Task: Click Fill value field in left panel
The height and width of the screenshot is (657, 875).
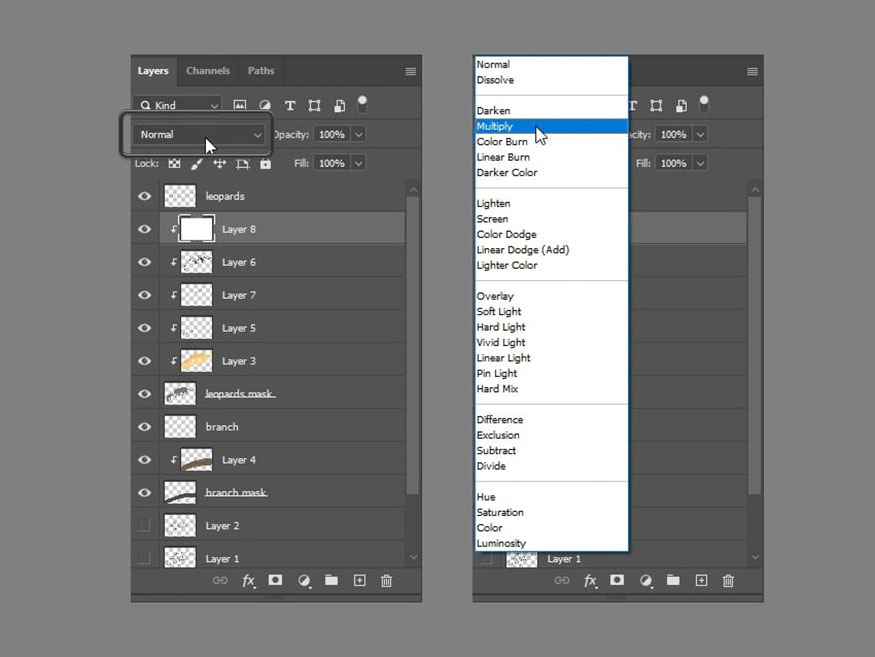Action: 332,164
